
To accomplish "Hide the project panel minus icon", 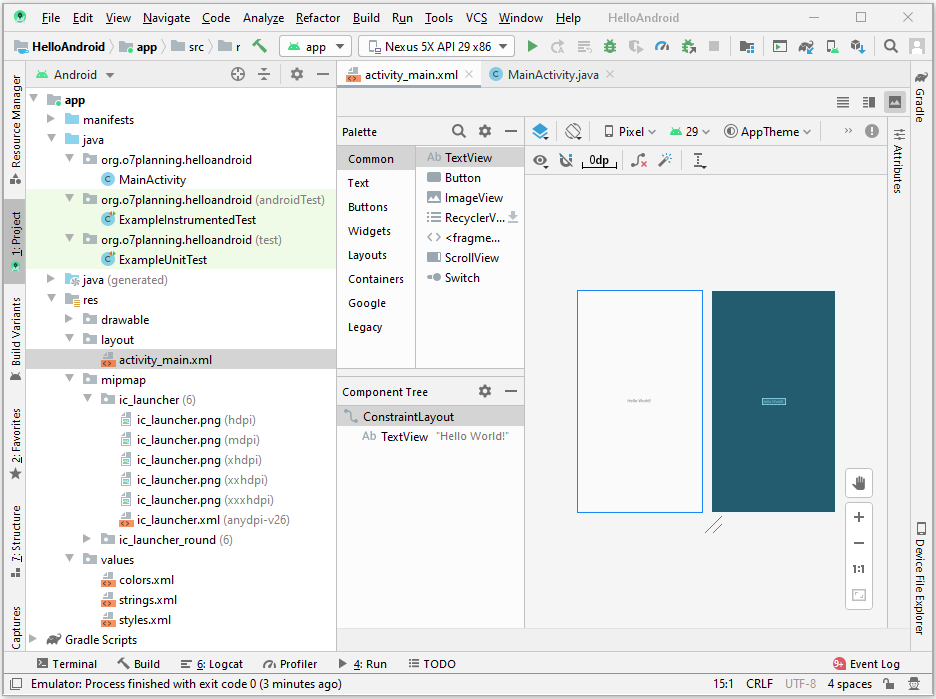I will coord(323,75).
